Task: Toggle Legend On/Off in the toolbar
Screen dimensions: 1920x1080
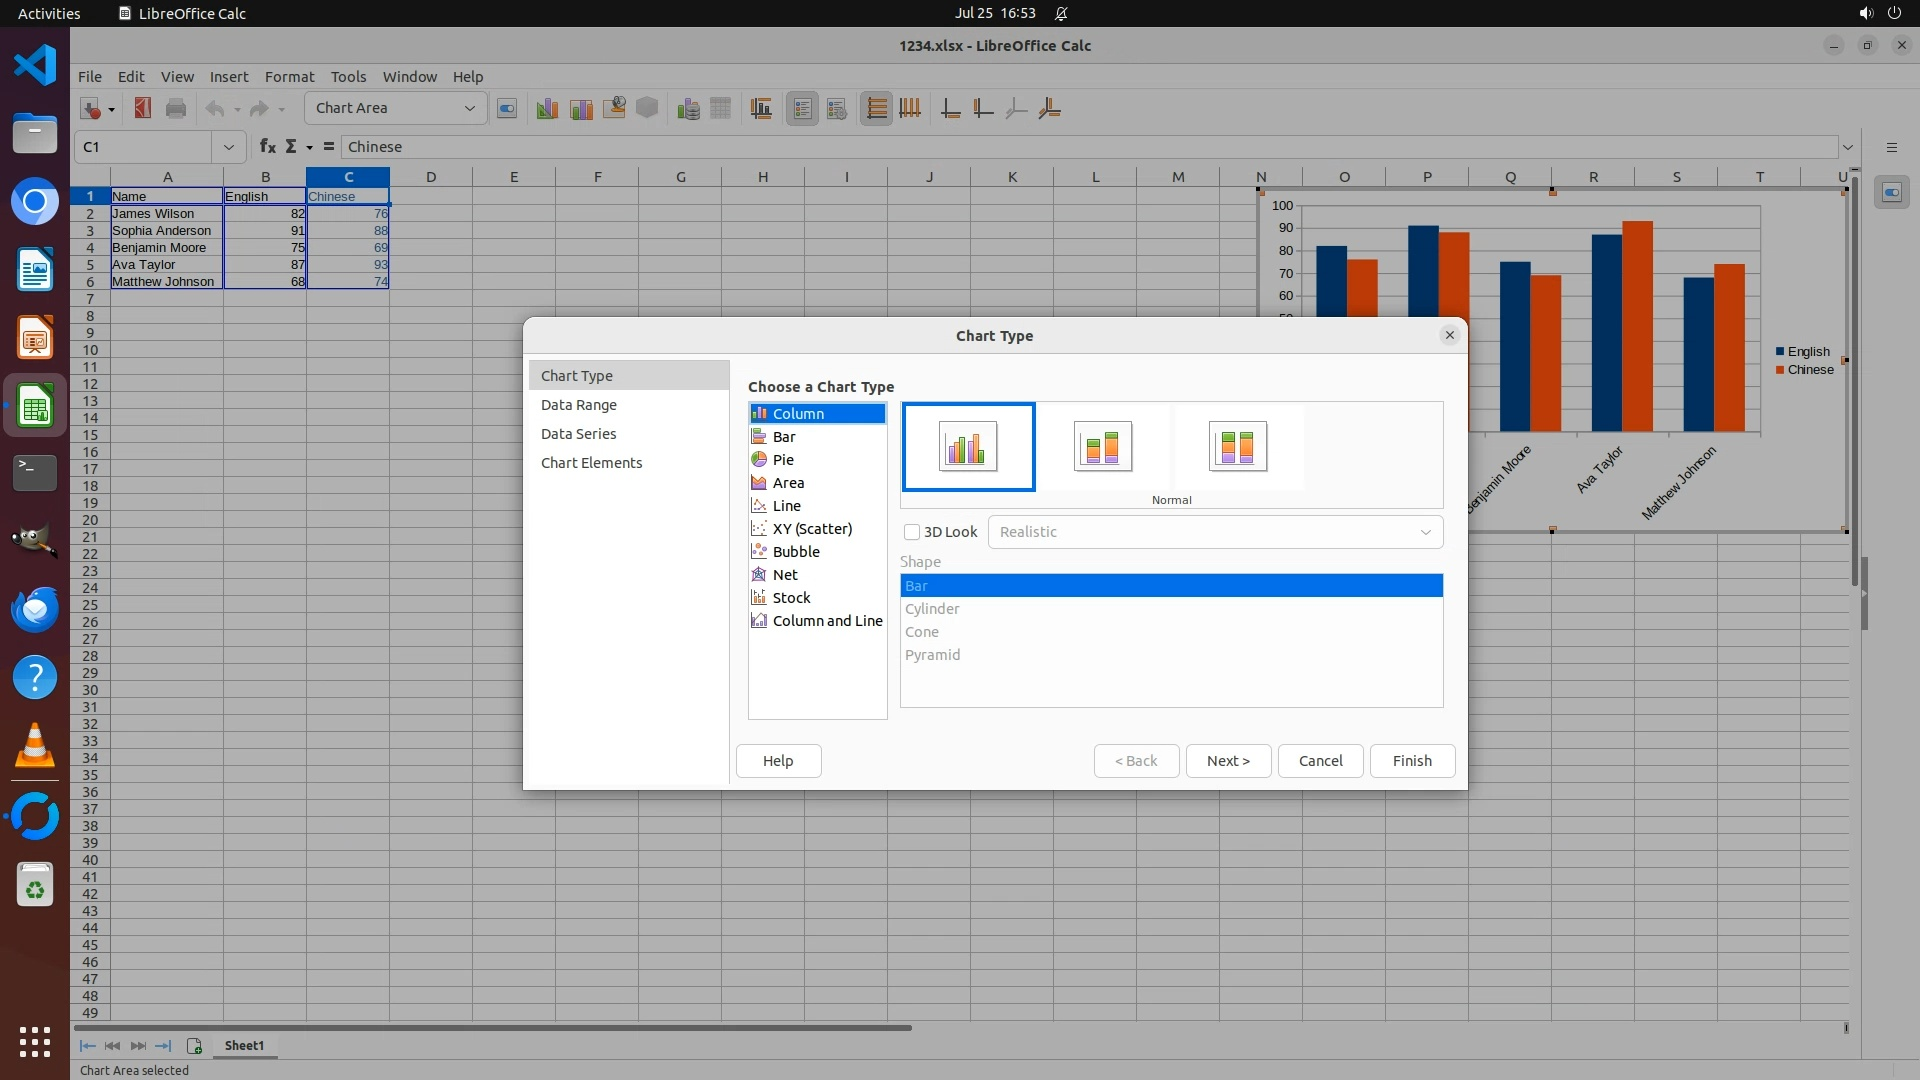Action: [x=802, y=109]
